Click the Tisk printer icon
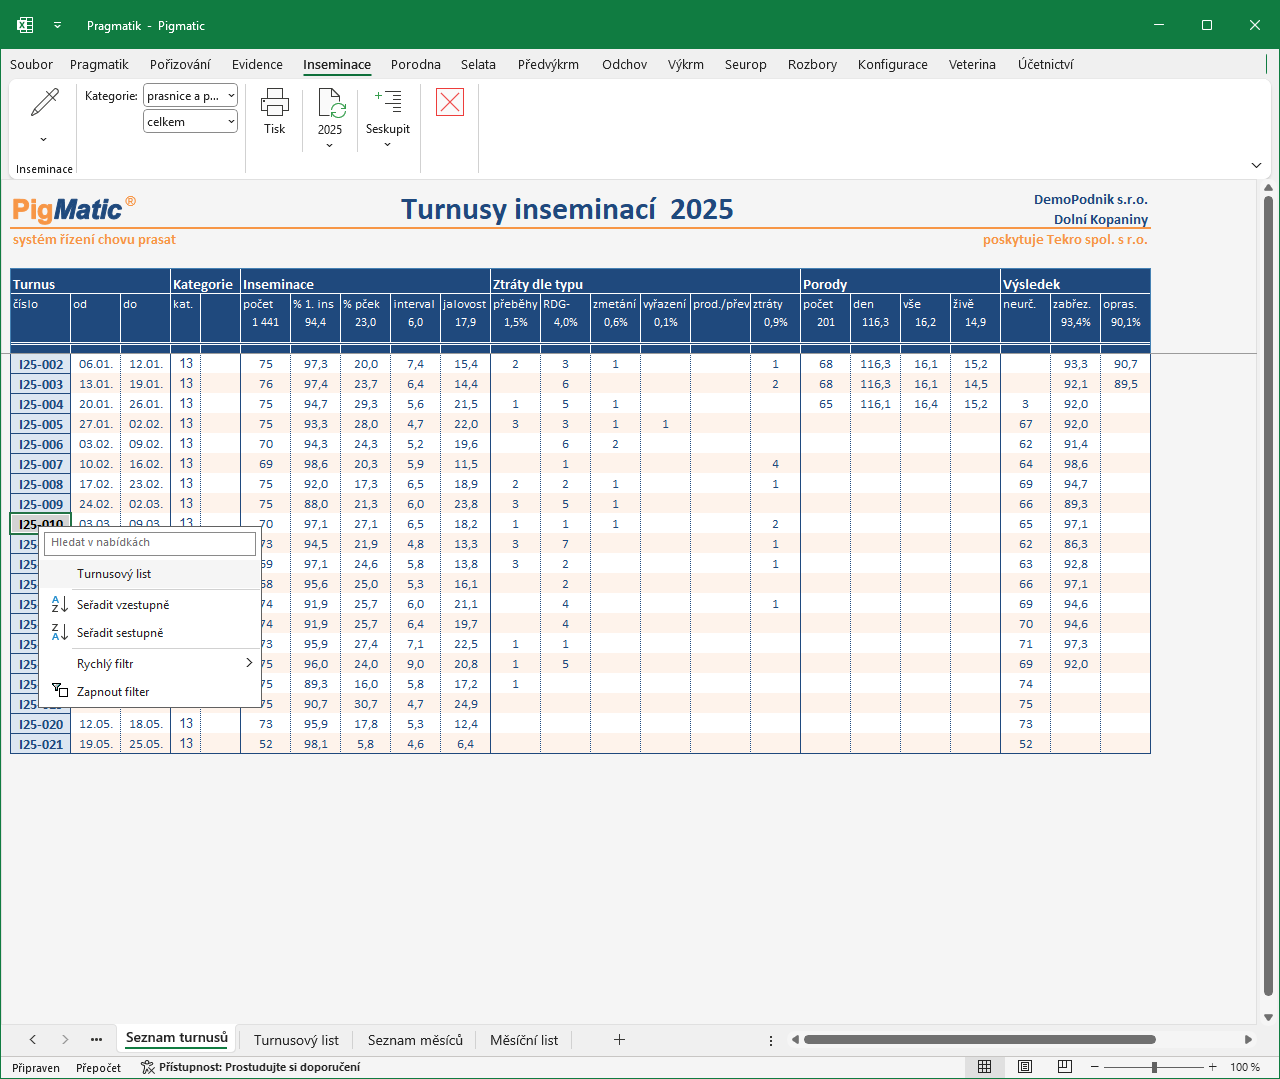Screen dimensions: 1280x1079 point(275,102)
